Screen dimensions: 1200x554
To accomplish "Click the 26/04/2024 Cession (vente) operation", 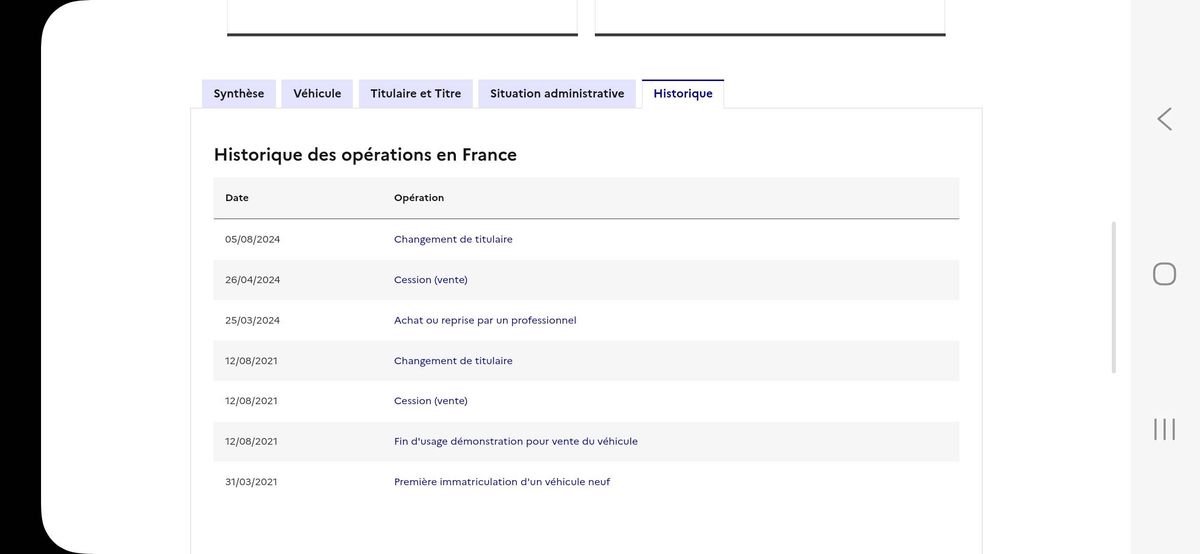I will click(430, 280).
